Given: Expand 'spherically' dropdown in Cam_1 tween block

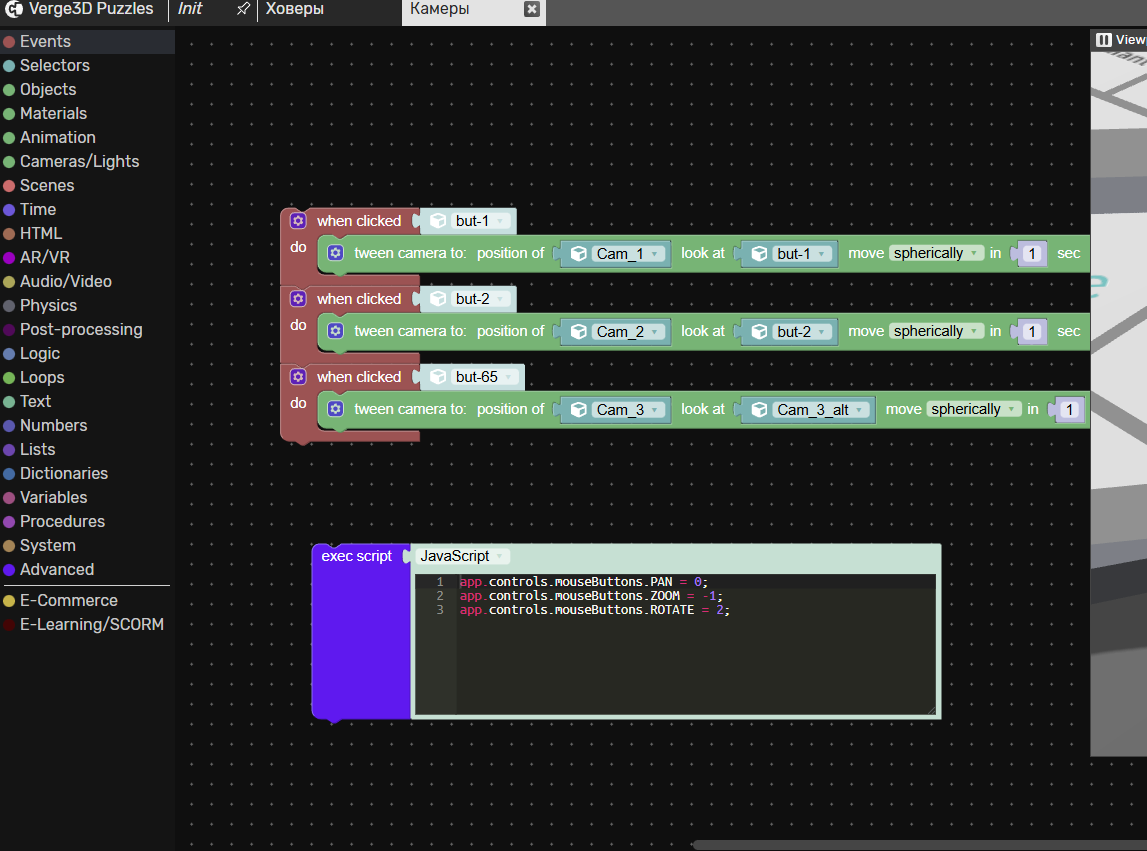Looking at the screenshot, I should point(935,253).
